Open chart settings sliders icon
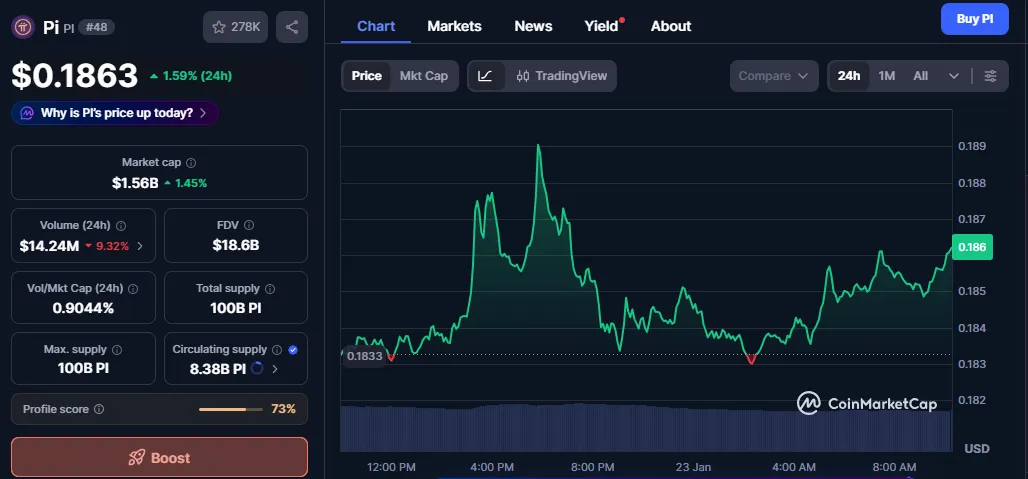This screenshot has width=1028, height=479. tap(991, 76)
